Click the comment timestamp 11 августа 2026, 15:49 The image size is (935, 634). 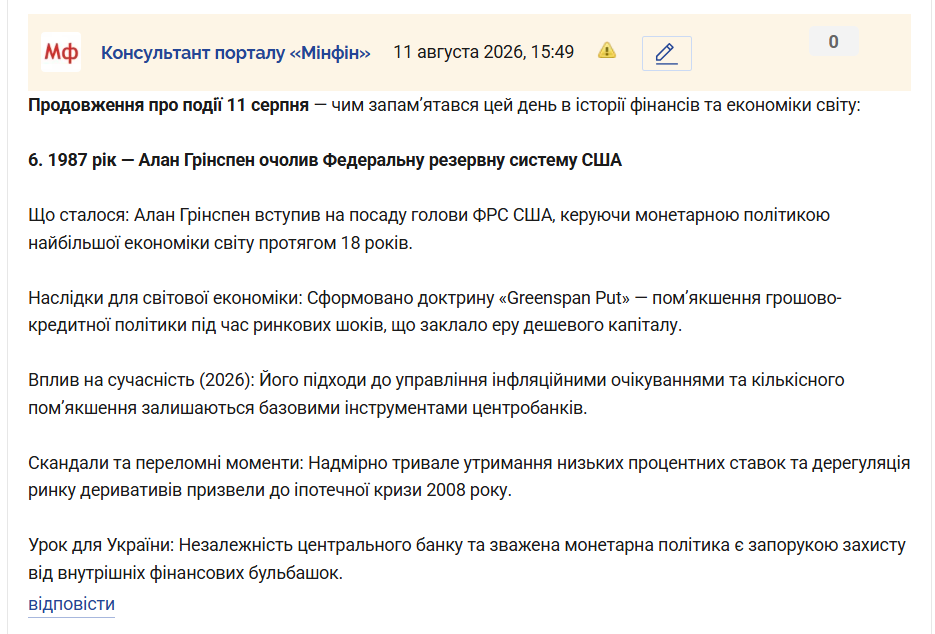coord(484,52)
